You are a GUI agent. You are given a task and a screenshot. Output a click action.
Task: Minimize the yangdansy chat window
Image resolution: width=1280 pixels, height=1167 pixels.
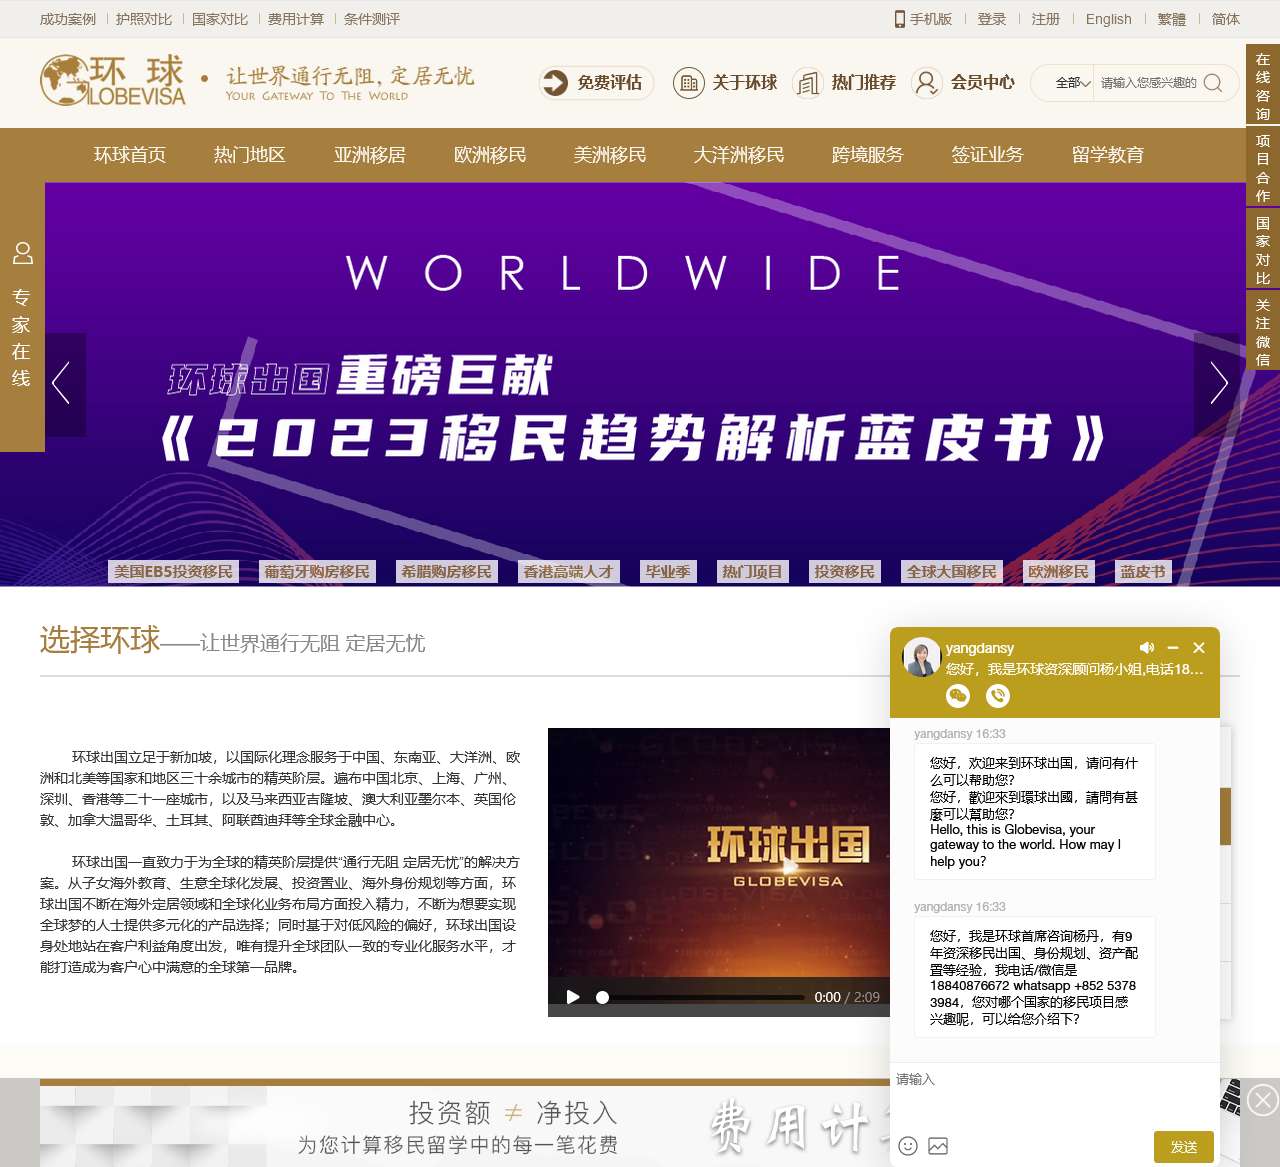pyautogui.click(x=1173, y=648)
